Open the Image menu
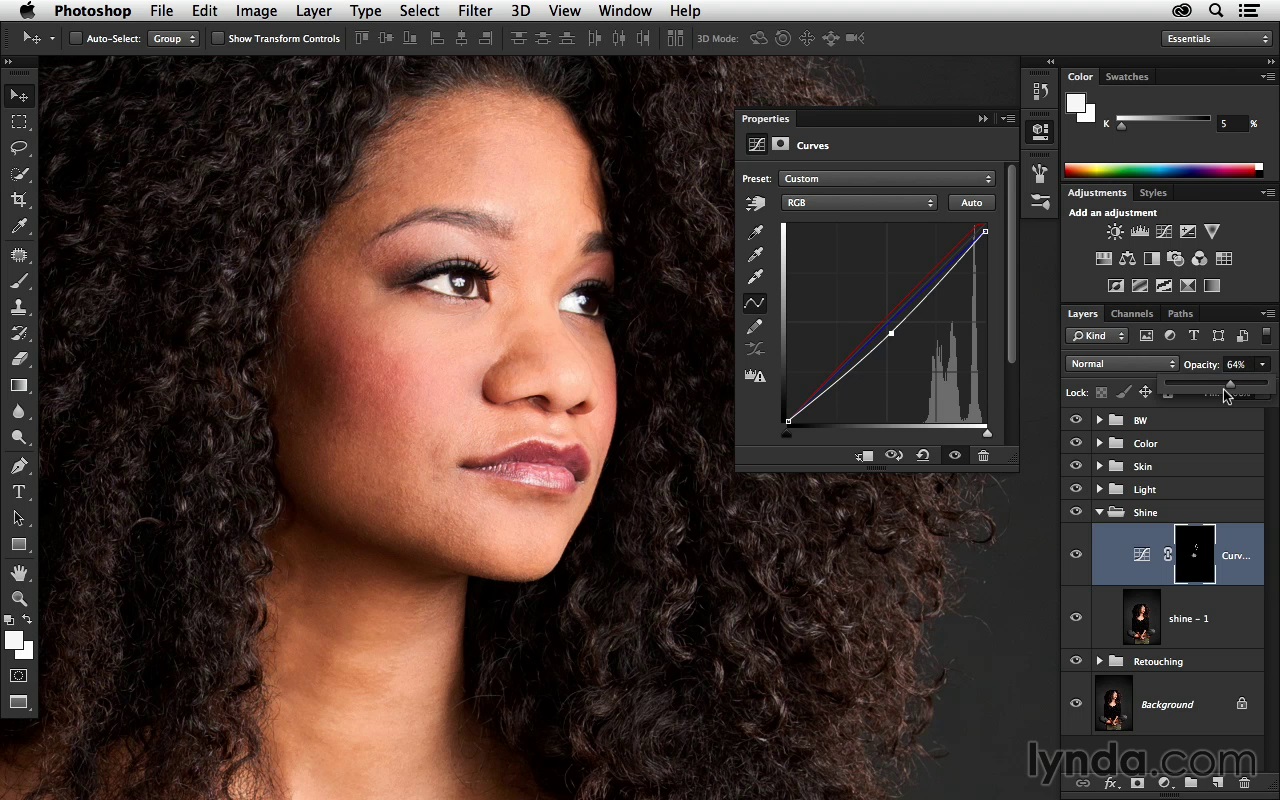Screen dimensions: 1280x800 coord(256,11)
